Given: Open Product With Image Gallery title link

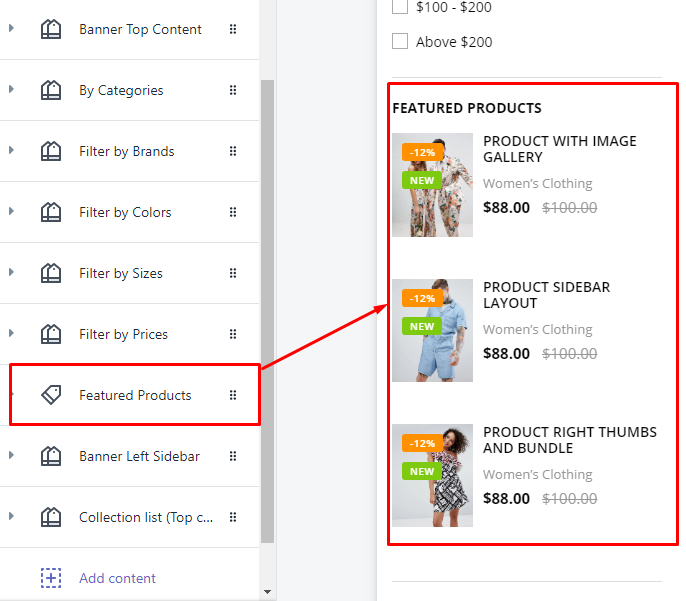Looking at the screenshot, I should (559, 149).
